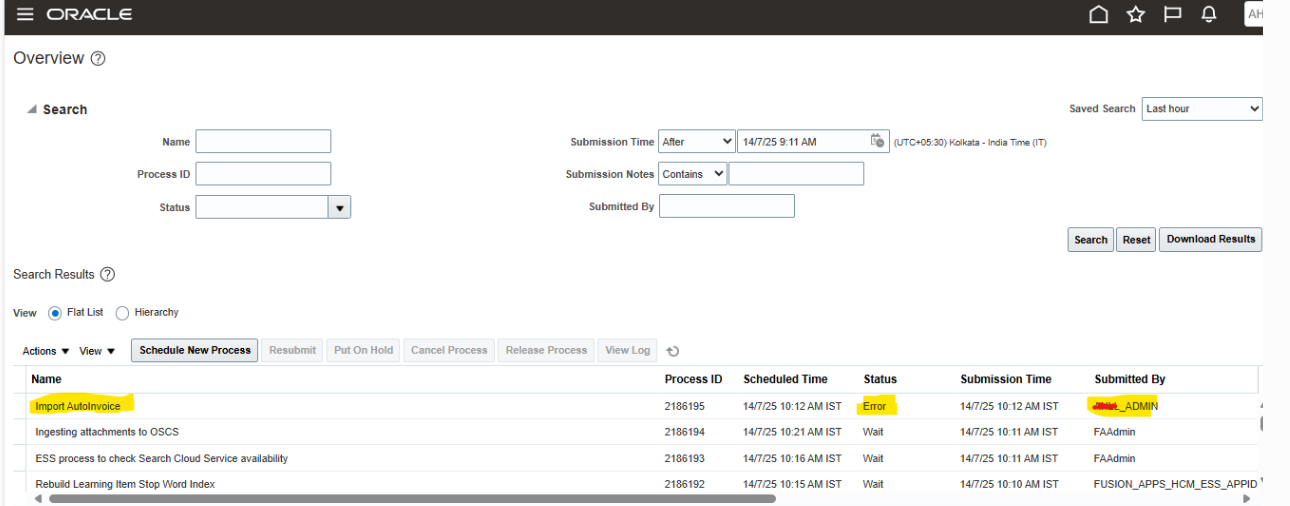Click the horizontal scrollbar of results table
Viewport: 1290px width, 506px height.
pyautogui.click(x=411, y=498)
